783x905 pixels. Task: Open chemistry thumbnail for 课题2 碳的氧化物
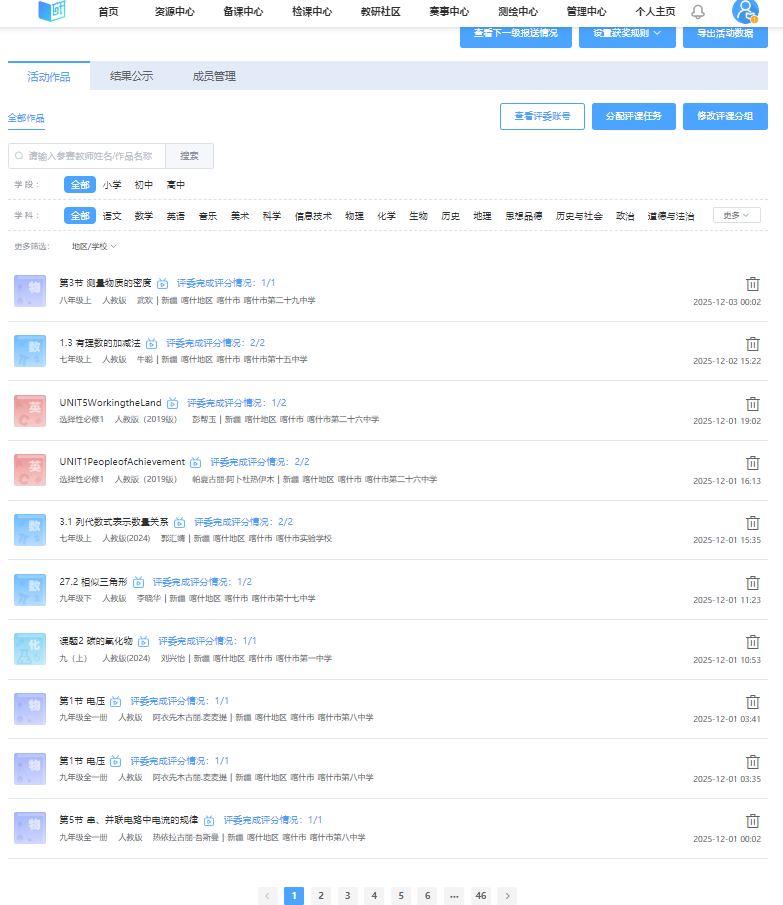coord(30,649)
